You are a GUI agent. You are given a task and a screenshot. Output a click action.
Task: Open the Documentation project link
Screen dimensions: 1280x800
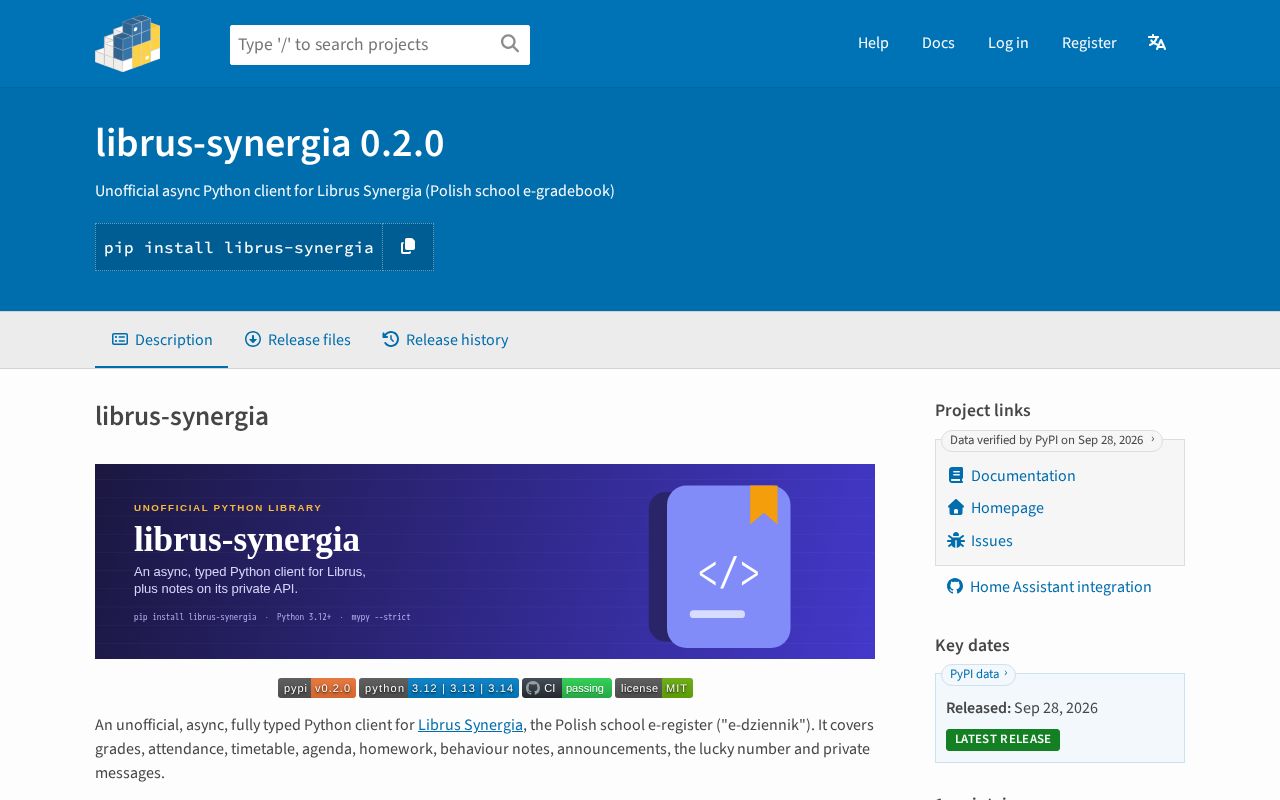click(1011, 476)
